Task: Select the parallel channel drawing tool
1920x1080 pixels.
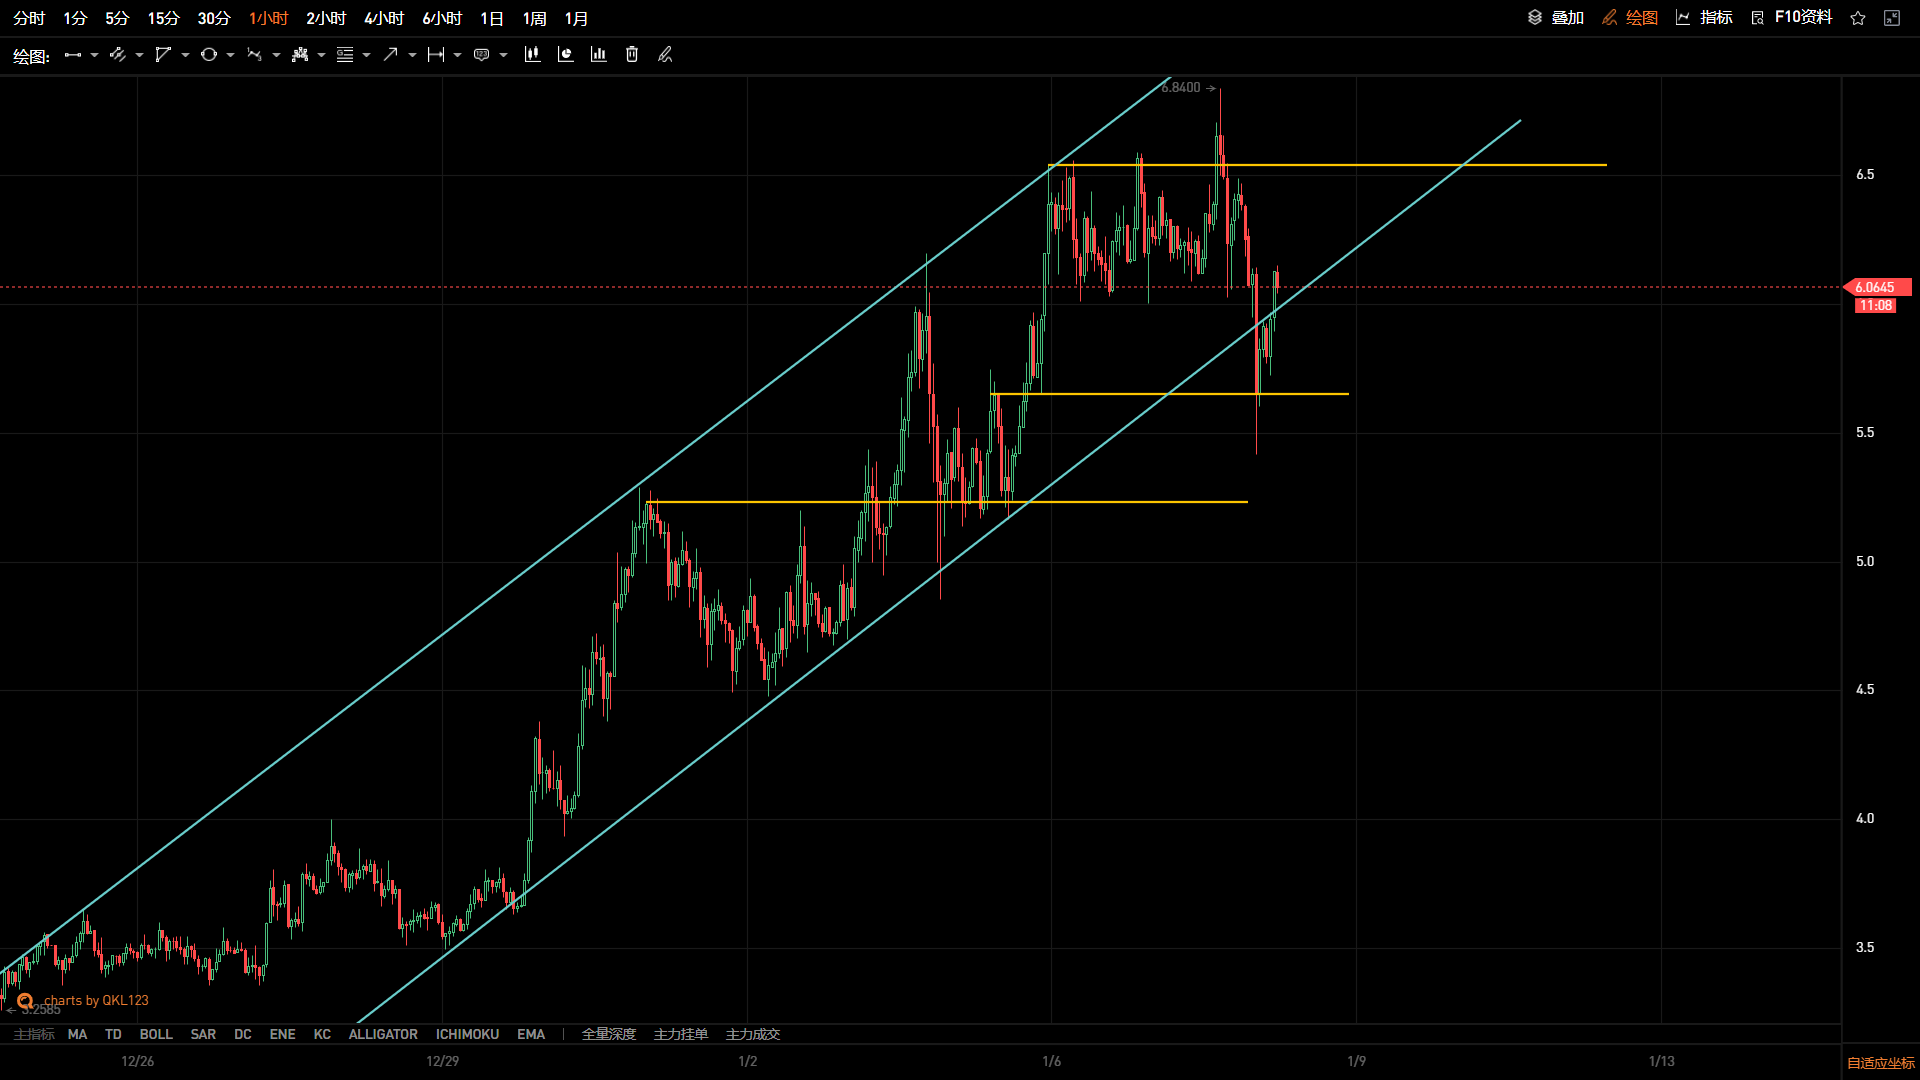Action: click(x=118, y=55)
